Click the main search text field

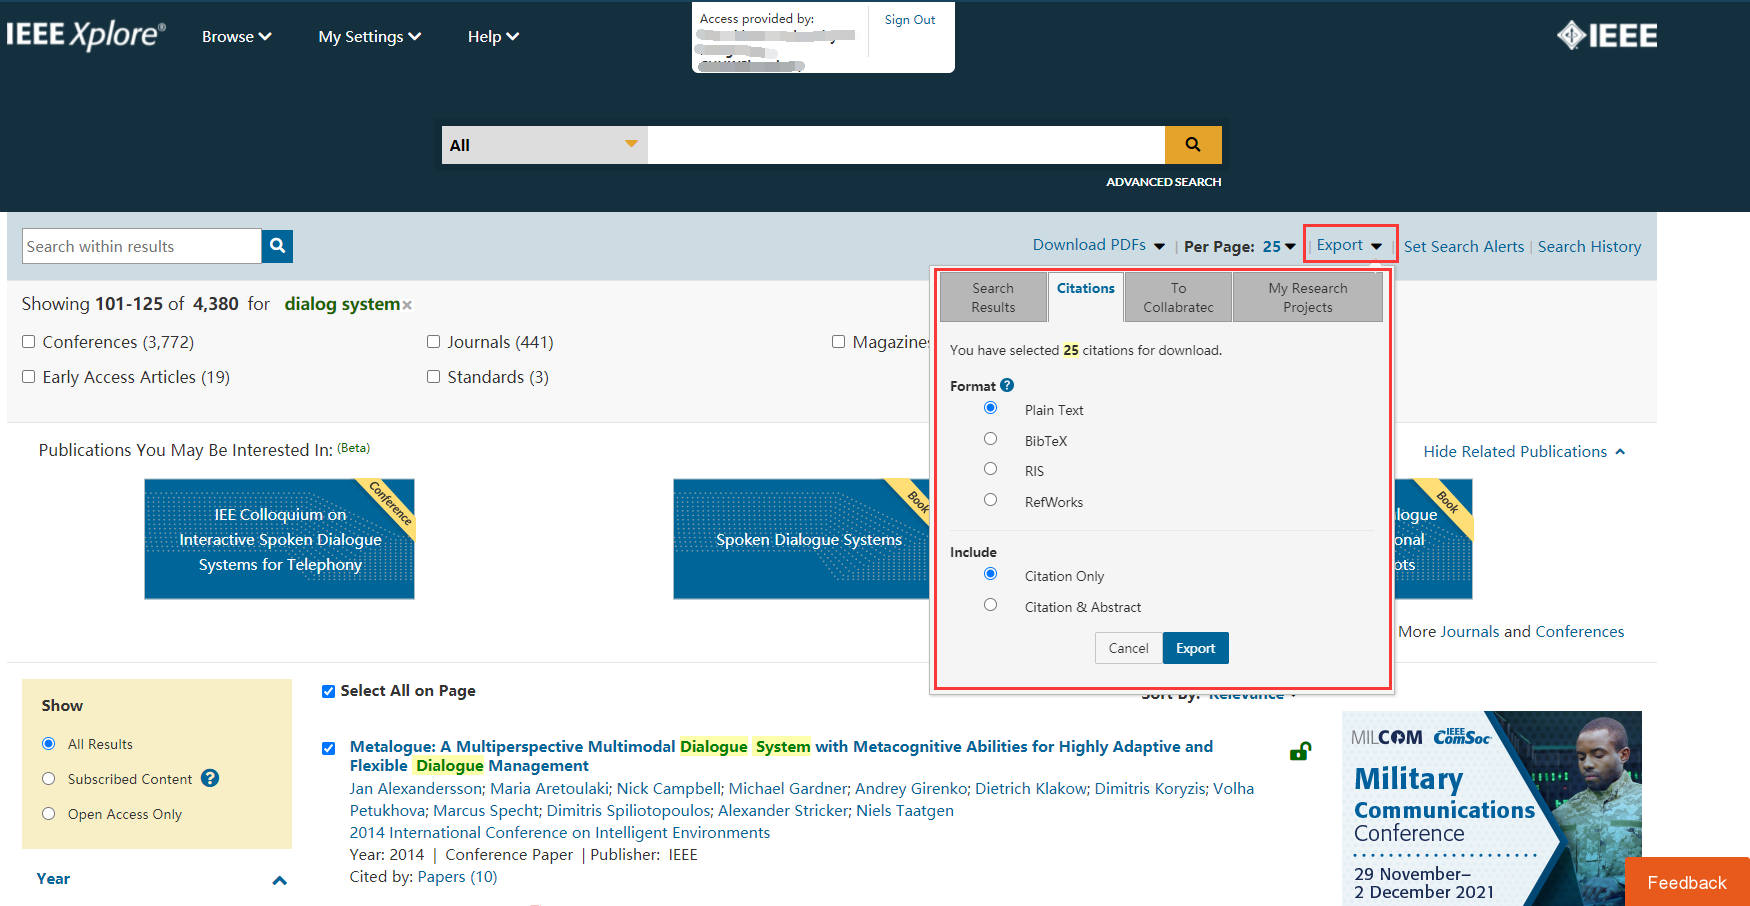tap(906, 145)
